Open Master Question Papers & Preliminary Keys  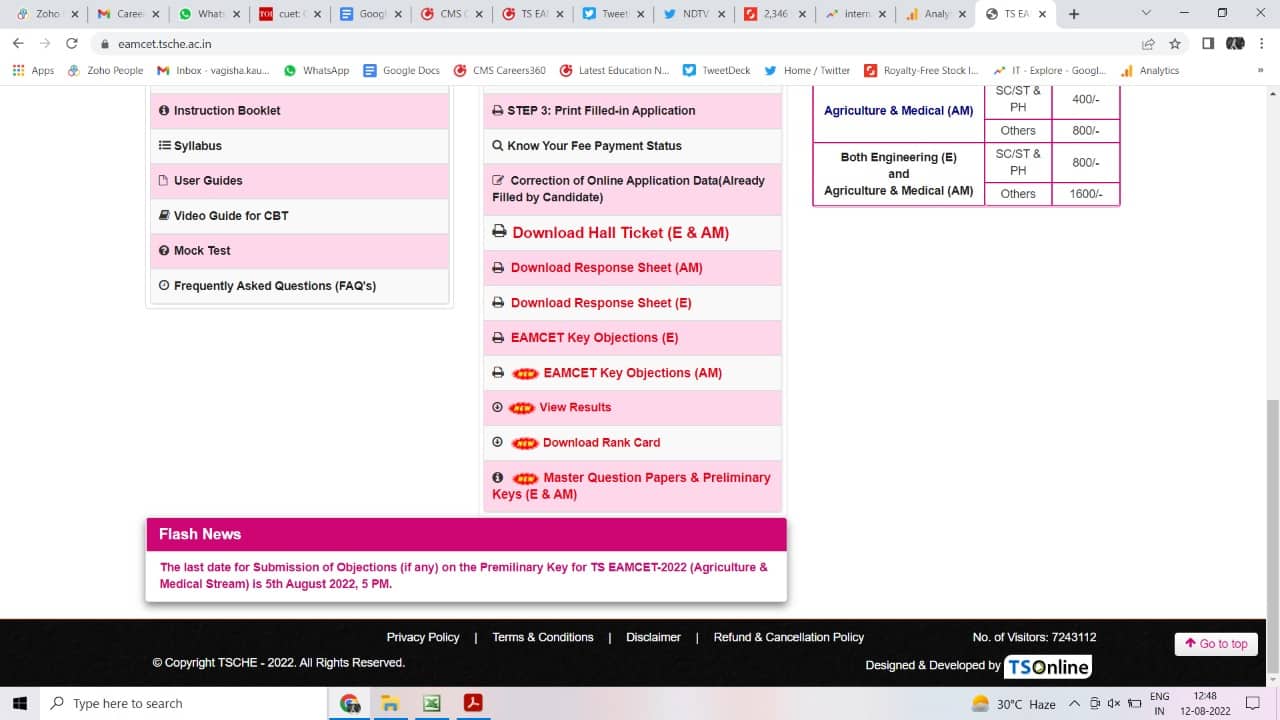point(632,486)
